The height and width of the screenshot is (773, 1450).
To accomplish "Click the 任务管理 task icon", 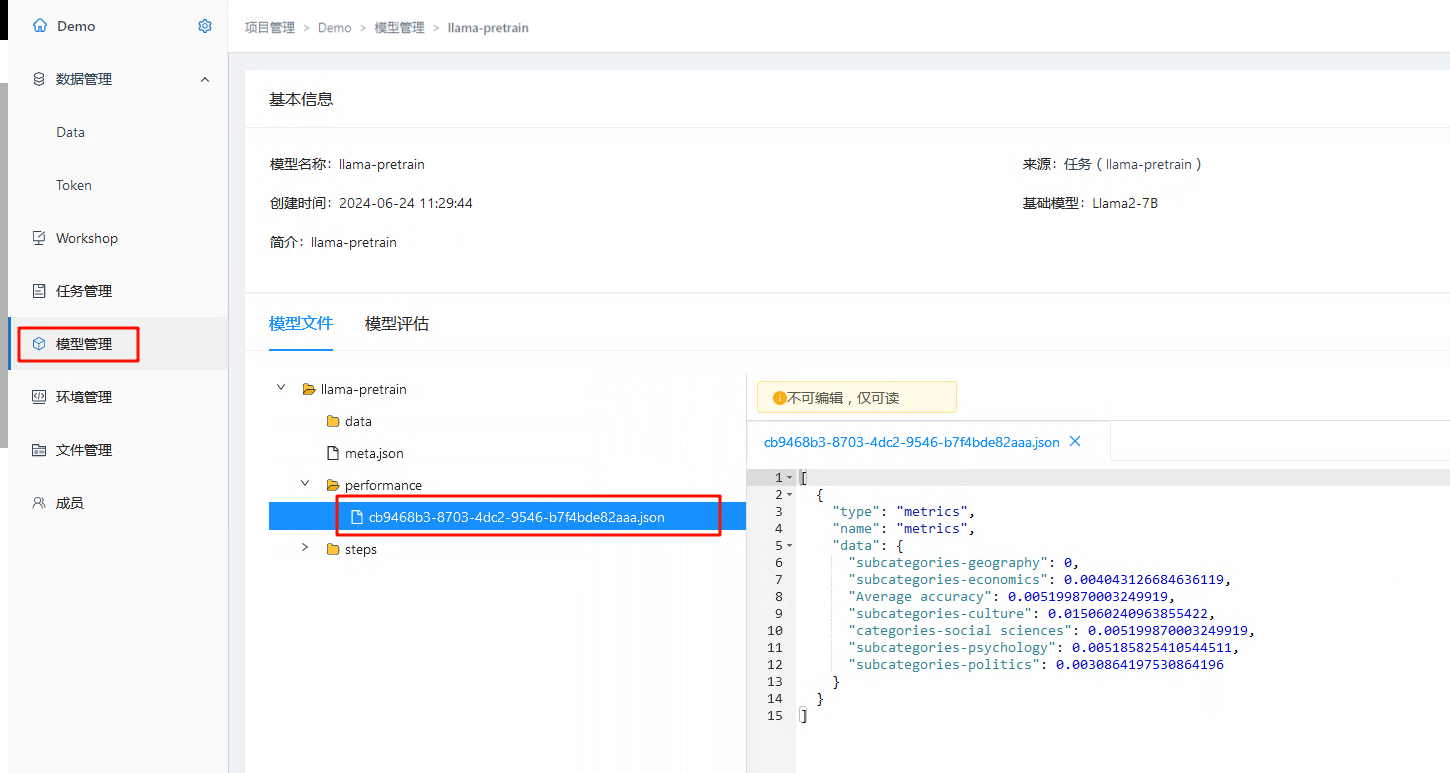I will pos(39,291).
